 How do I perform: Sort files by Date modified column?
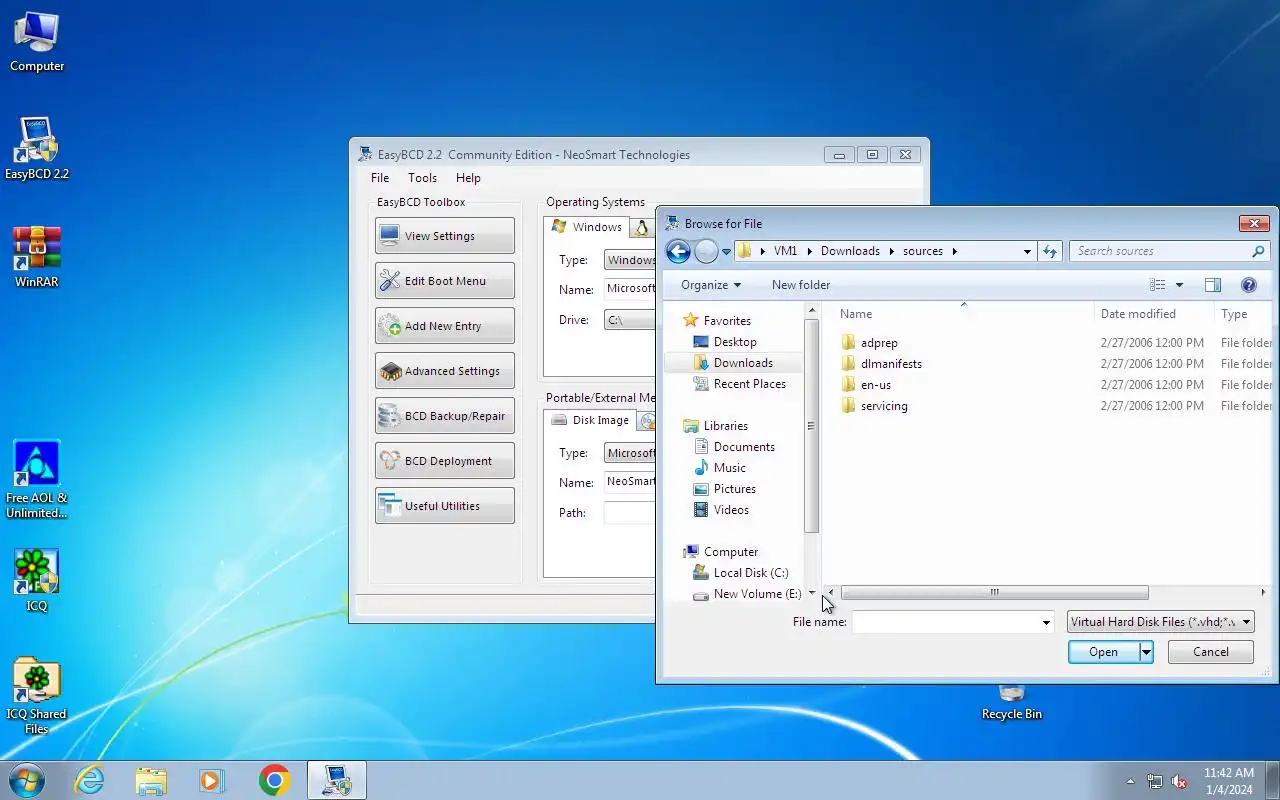(1154, 314)
